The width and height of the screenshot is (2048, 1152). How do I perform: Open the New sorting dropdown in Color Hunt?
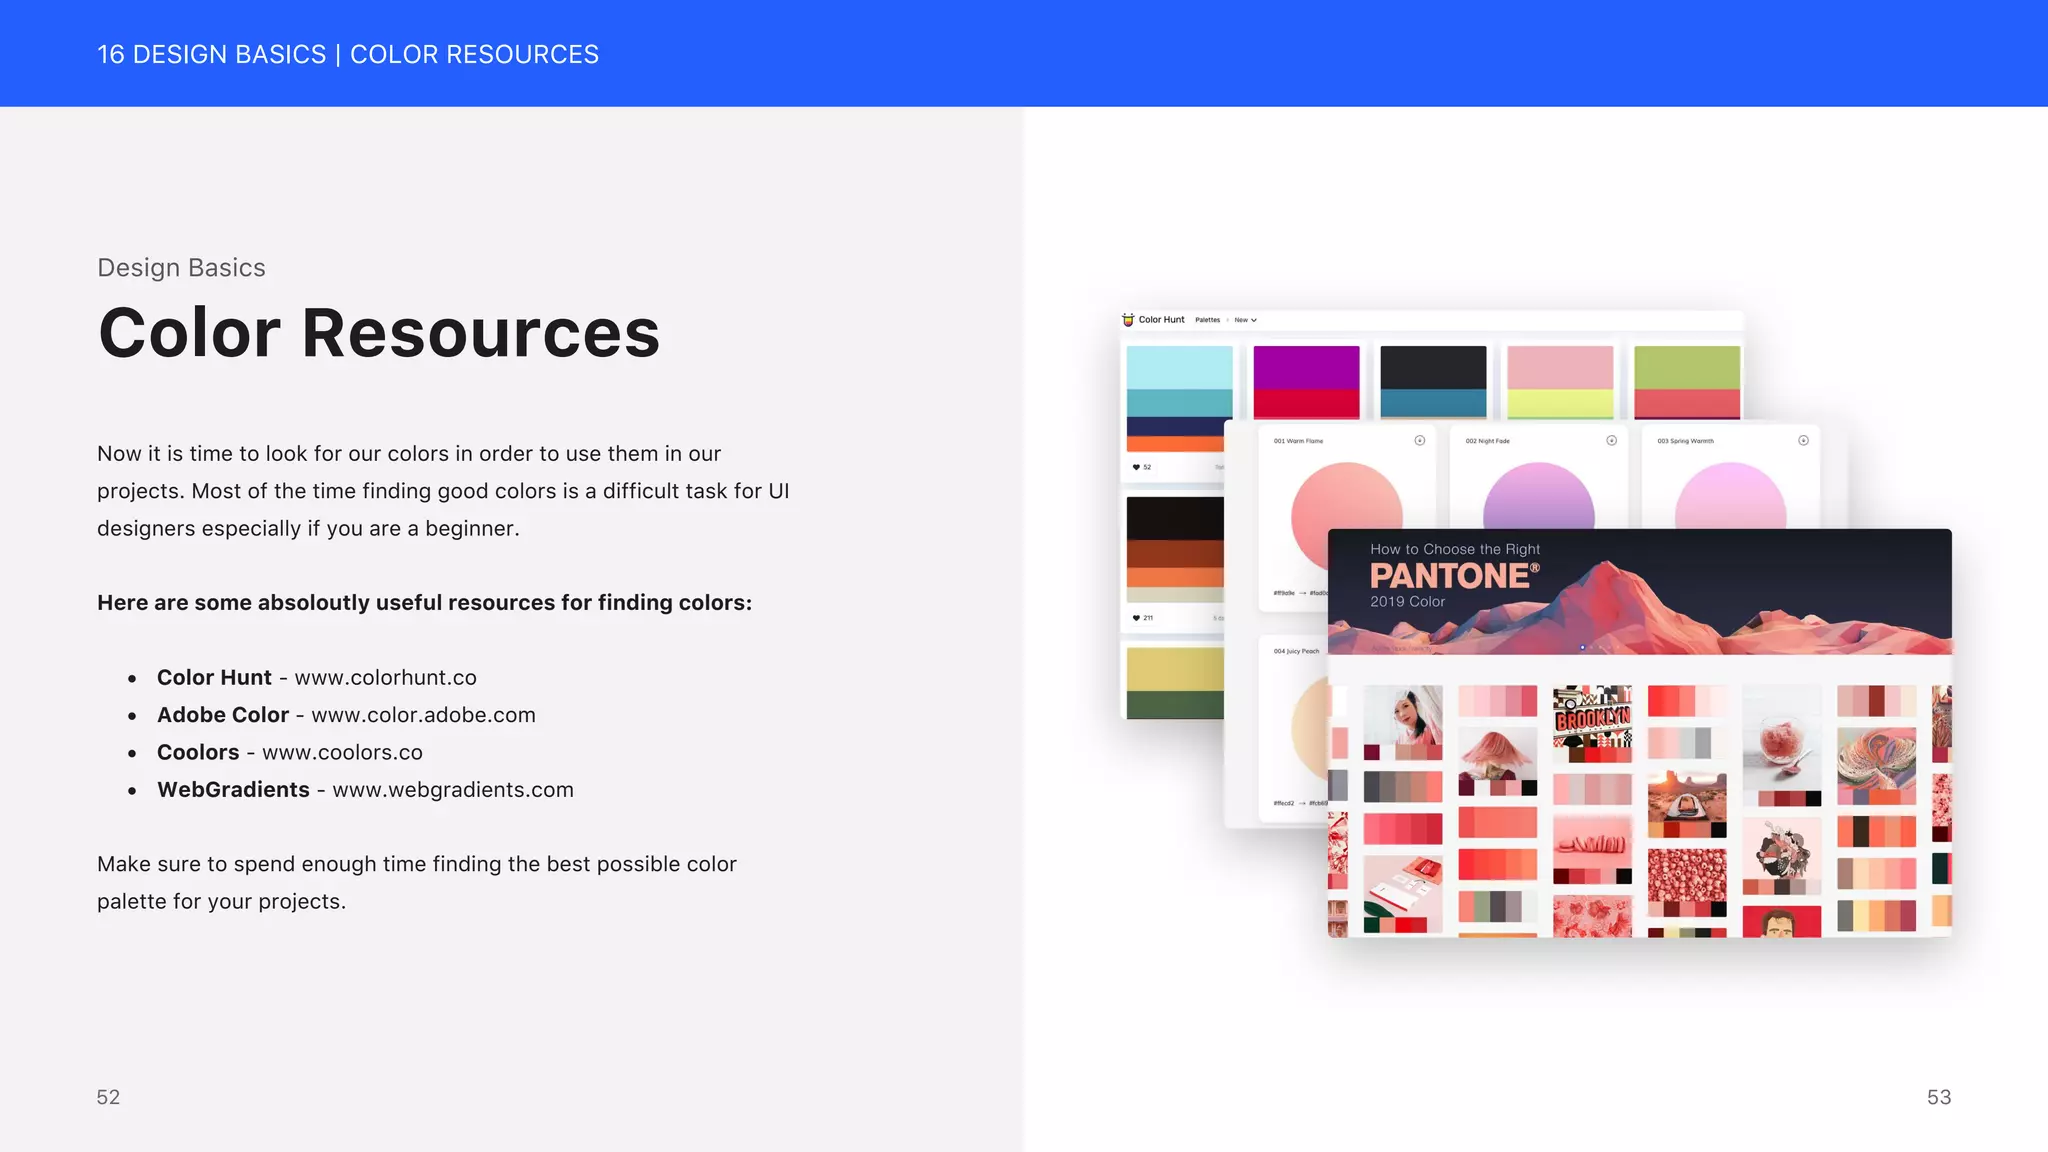(1245, 320)
